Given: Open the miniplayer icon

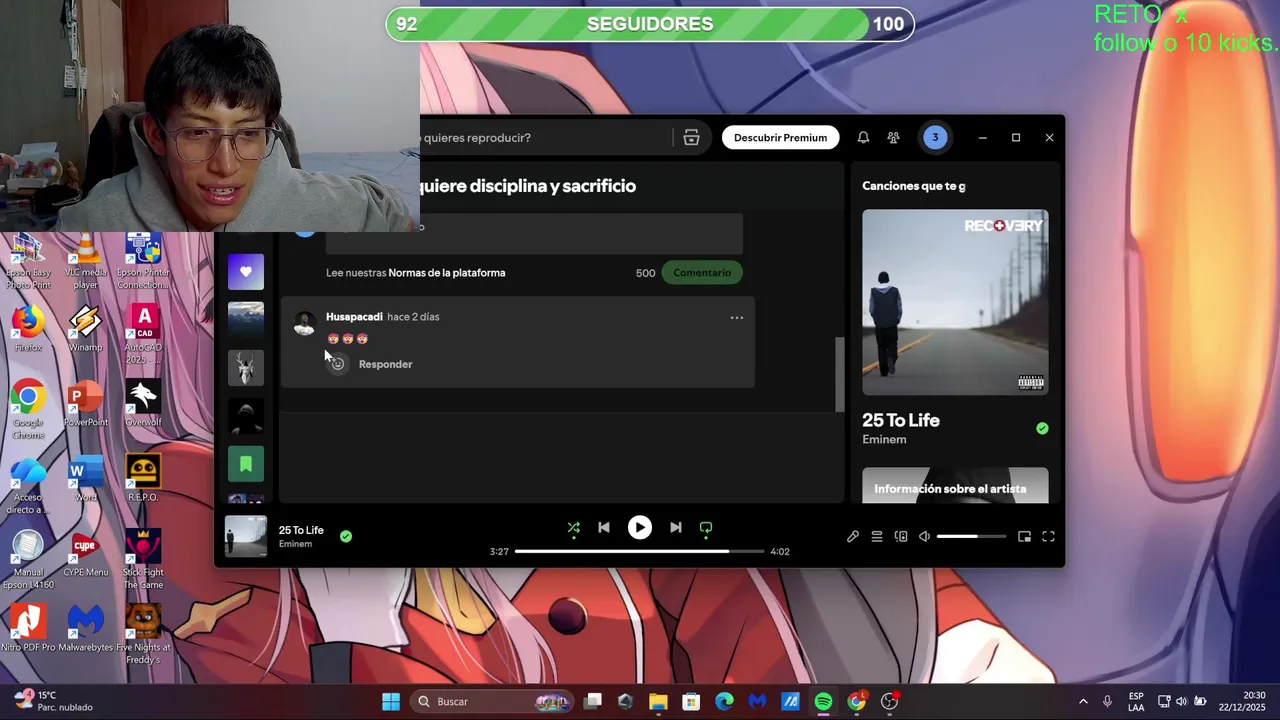Looking at the screenshot, I should click(1024, 537).
